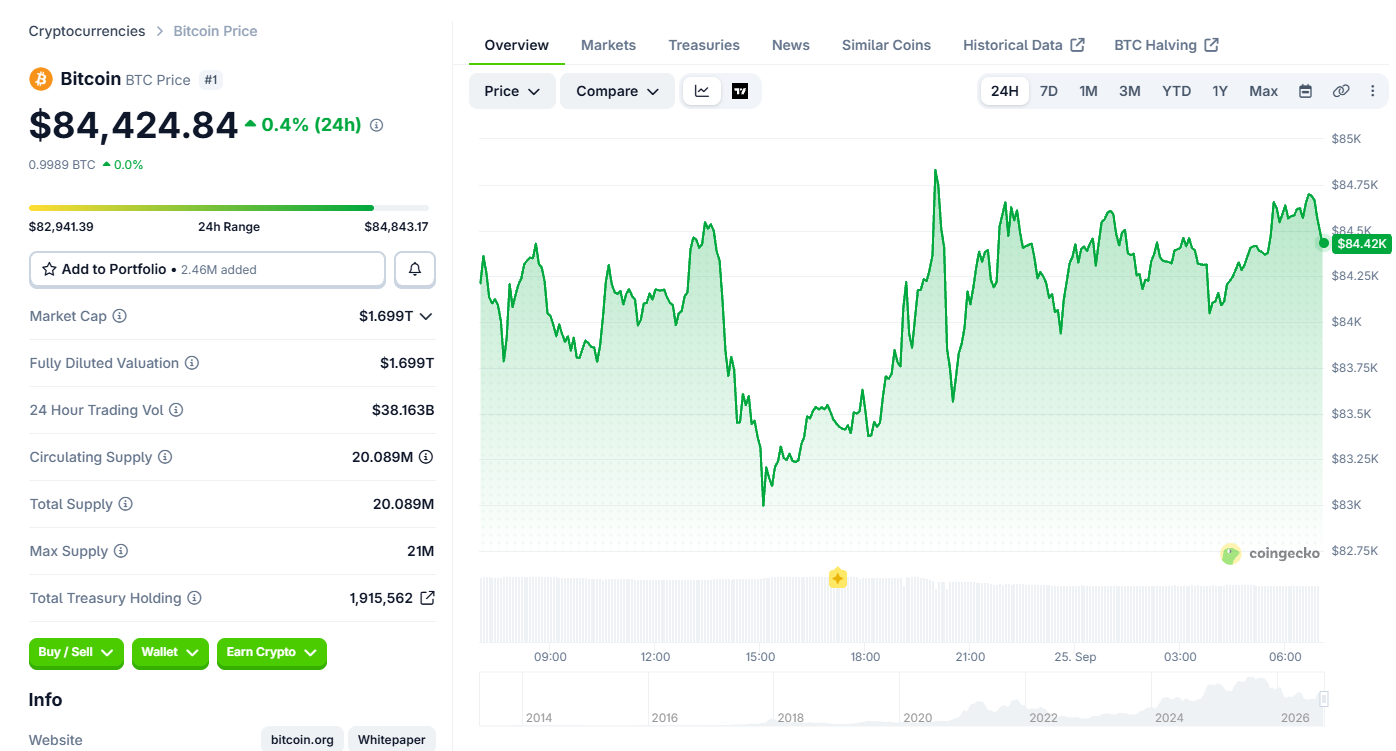Copy the chart link with chain icon
Screen dimensions: 1396x751
(x=1341, y=91)
